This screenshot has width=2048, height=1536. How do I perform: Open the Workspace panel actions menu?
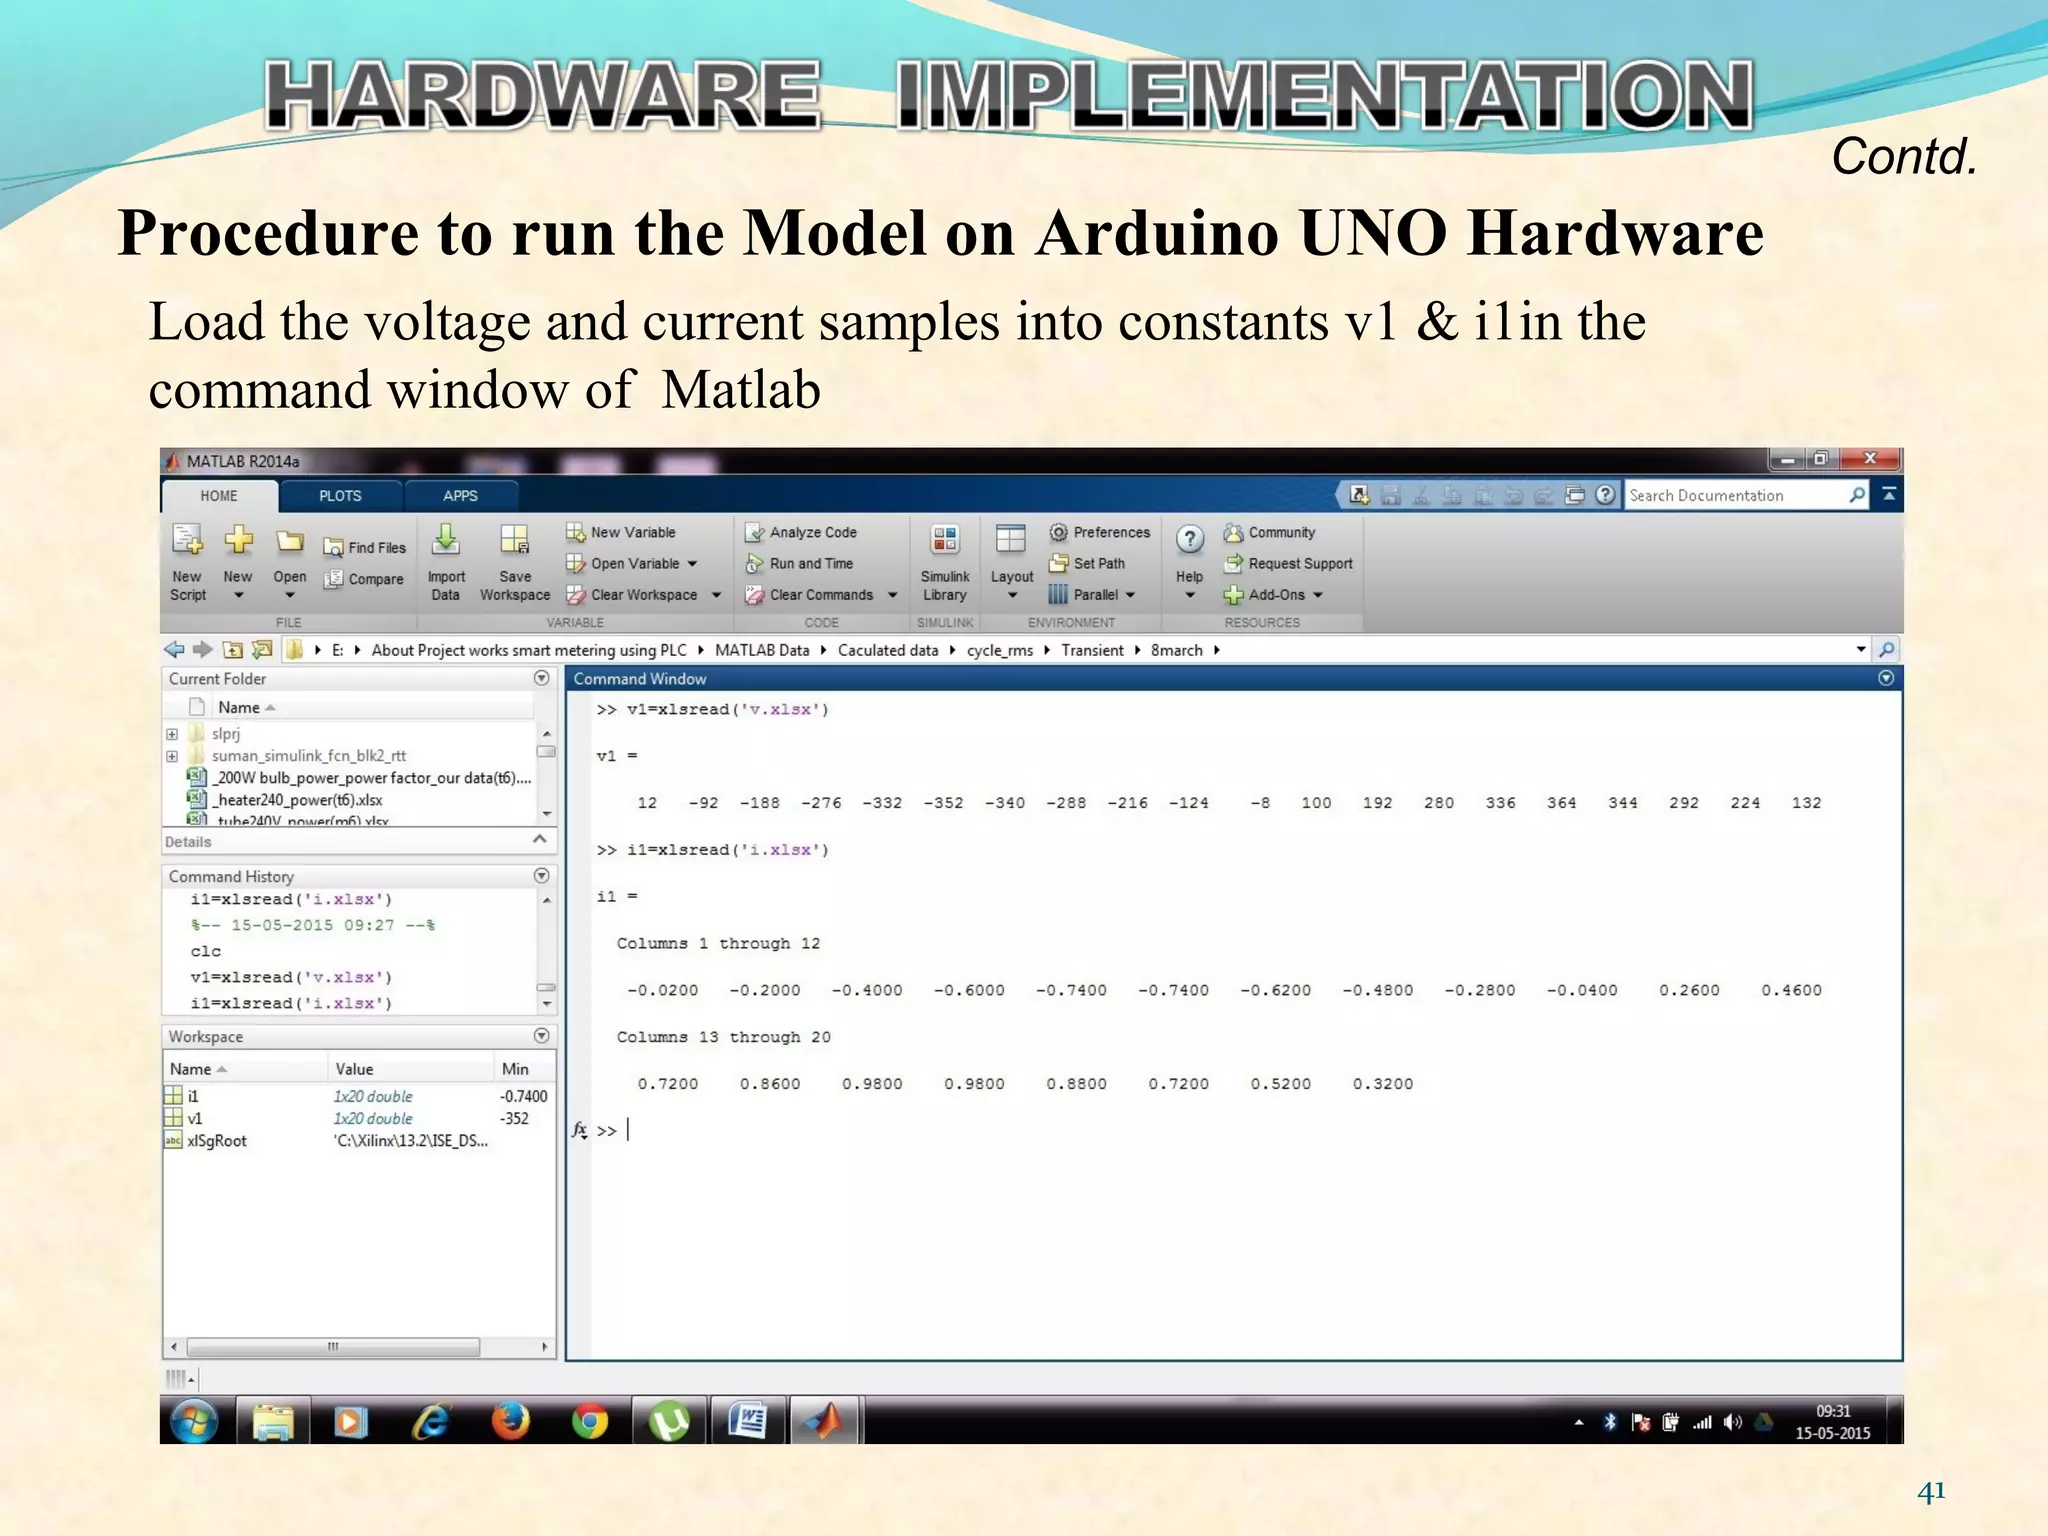point(542,1036)
